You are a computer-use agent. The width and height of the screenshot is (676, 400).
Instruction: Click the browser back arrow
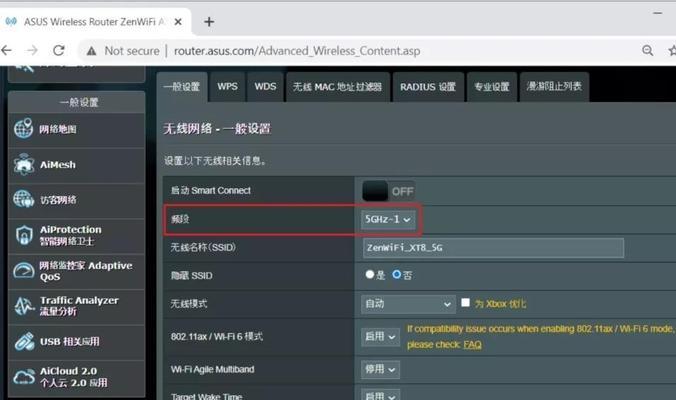point(6,50)
